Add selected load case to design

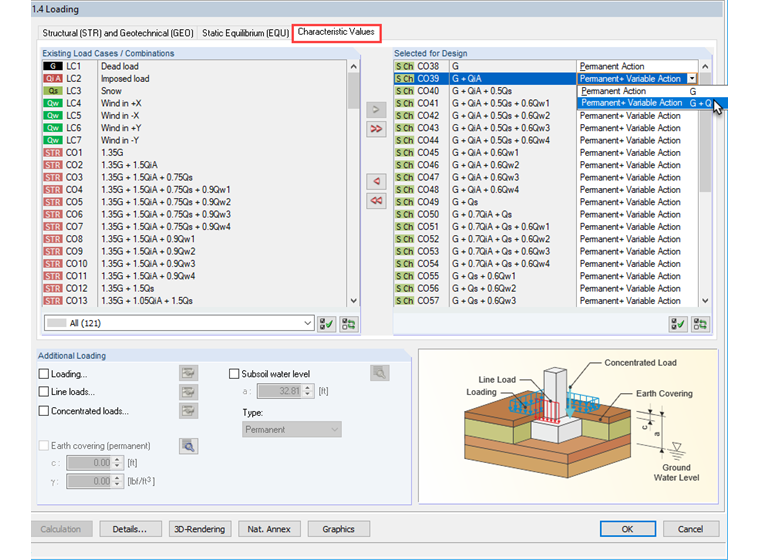pyautogui.click(x=376, y=109)
